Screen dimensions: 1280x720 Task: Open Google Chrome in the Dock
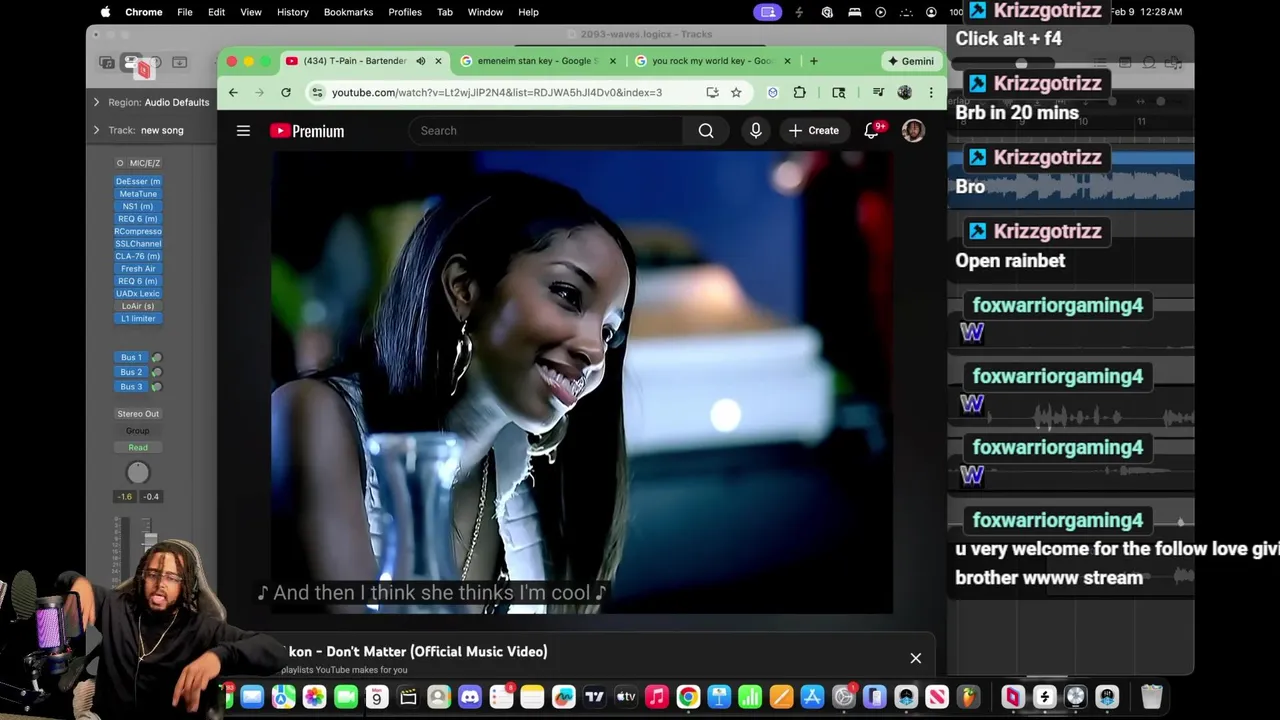pos(688,697)
